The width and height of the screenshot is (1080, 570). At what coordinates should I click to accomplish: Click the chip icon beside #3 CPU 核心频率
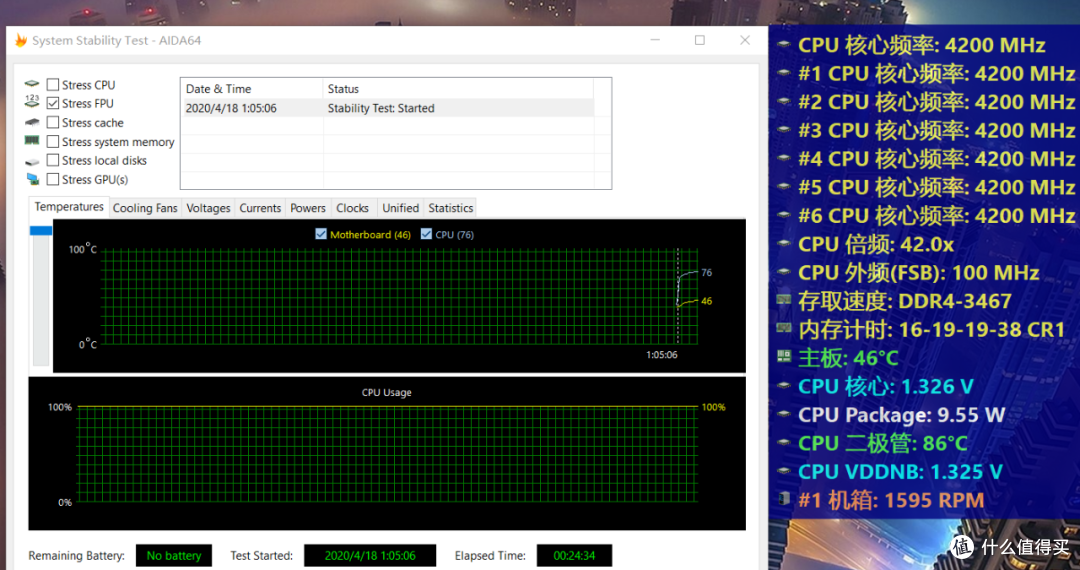[x=783, y=129]
